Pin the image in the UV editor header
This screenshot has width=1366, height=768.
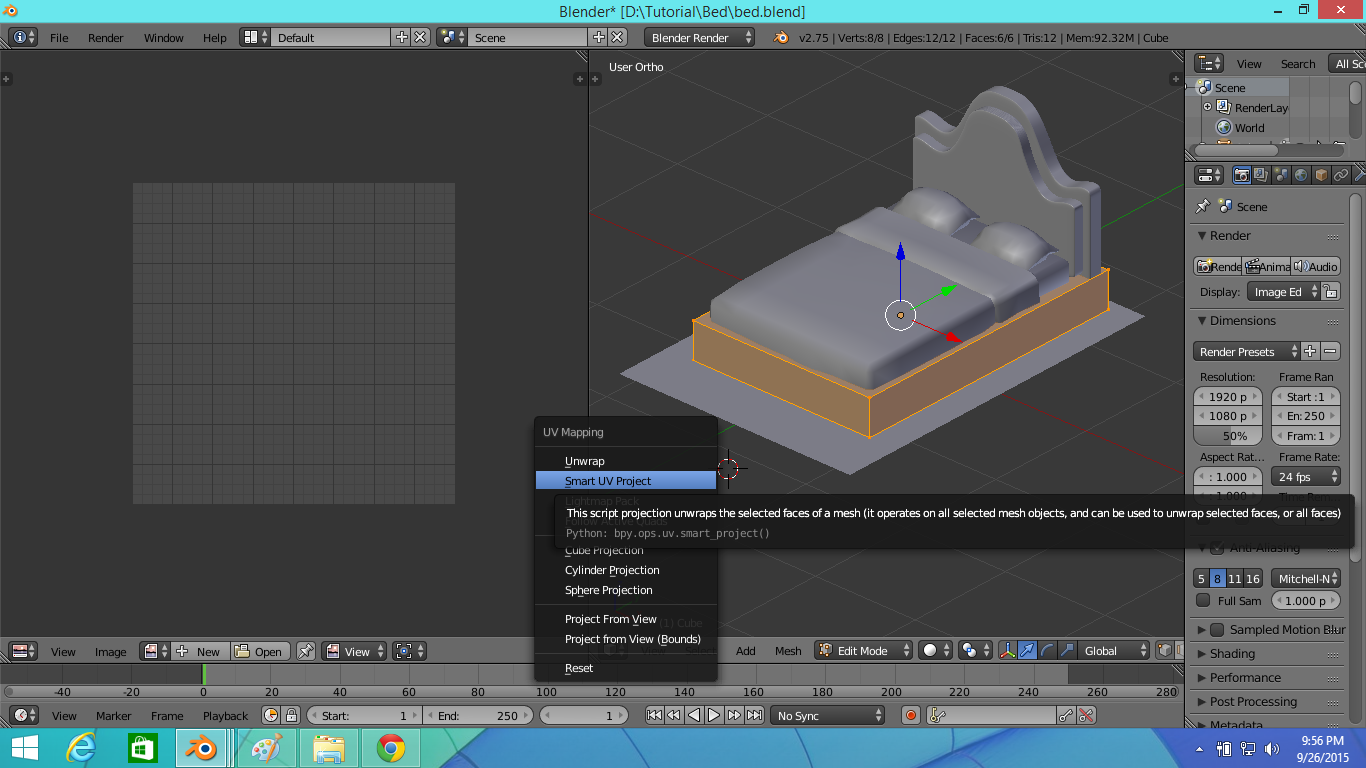(306, 651)
